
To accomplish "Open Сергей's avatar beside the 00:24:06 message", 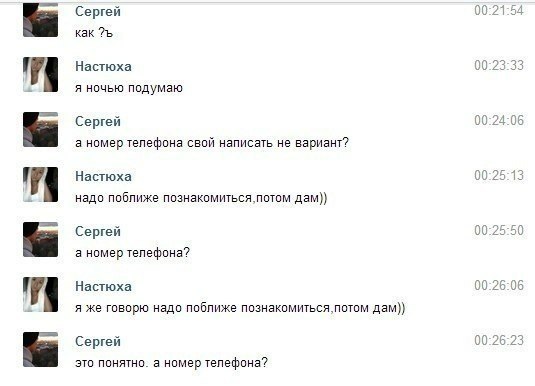I will click(40, 129).
